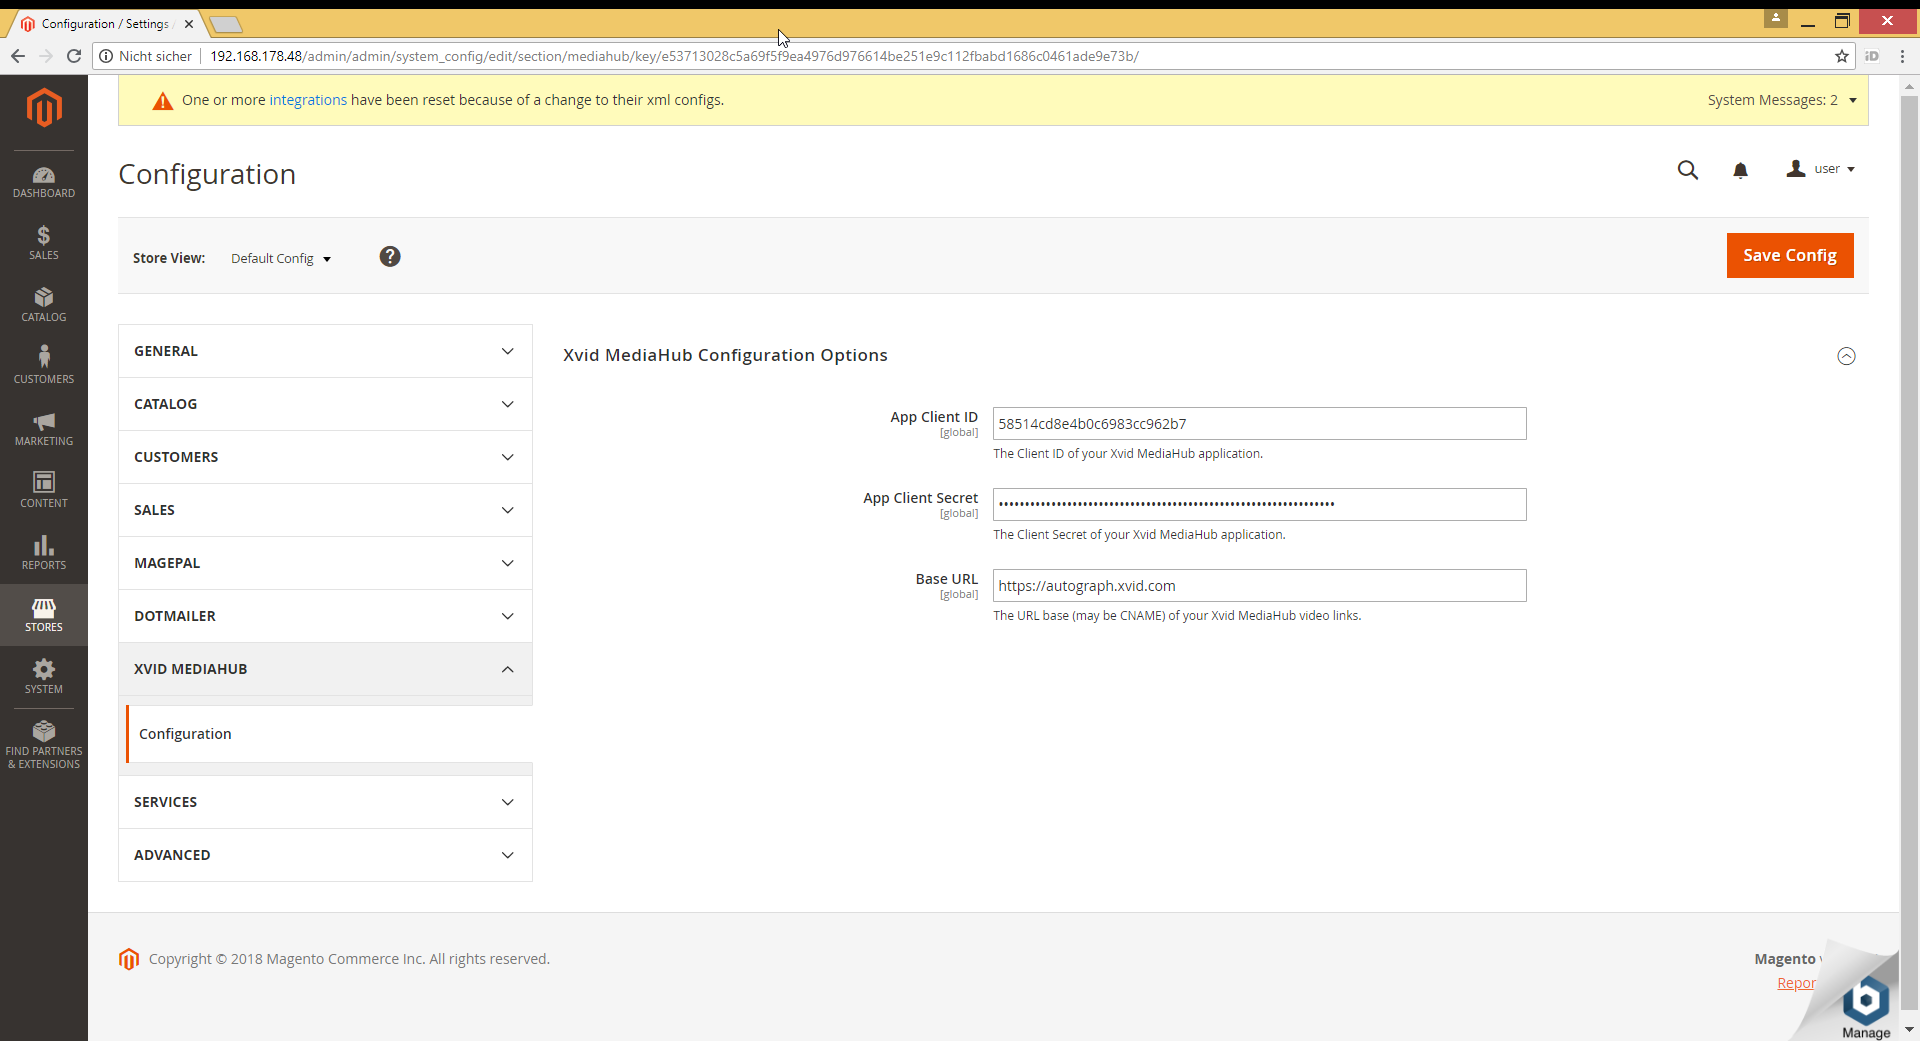Click the store view help question icon
Image resolution: width=1920 pixels, height=1041 pixels.
coord(390,257)
